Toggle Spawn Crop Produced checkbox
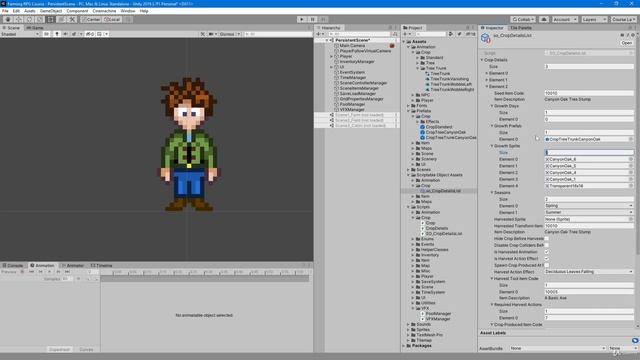This screenshot has width=640, height=360. point(547,265)
